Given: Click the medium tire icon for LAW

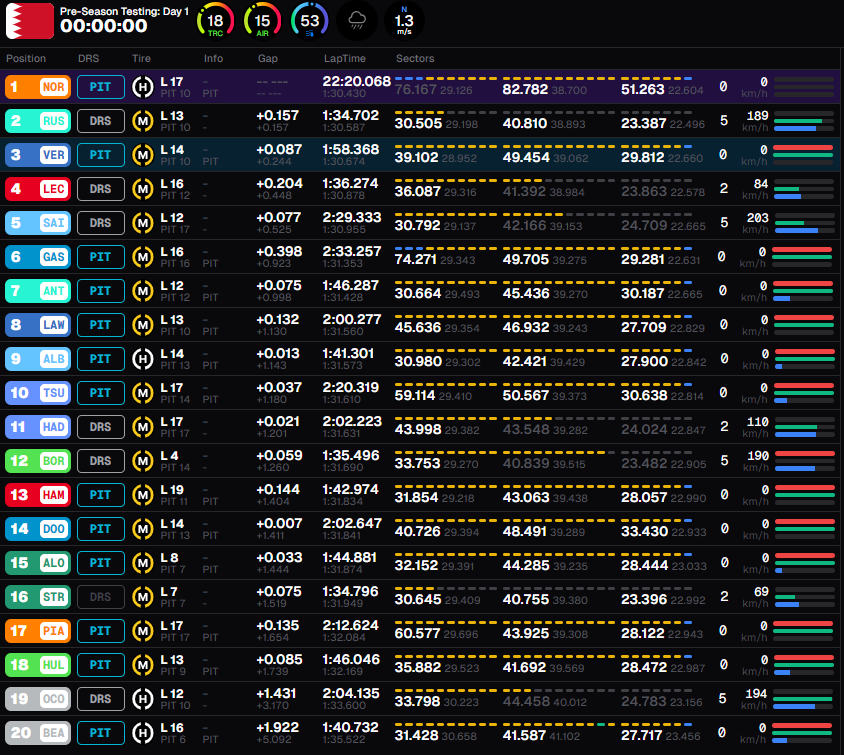Looking at the screenshot, I should tap(143, 325).
